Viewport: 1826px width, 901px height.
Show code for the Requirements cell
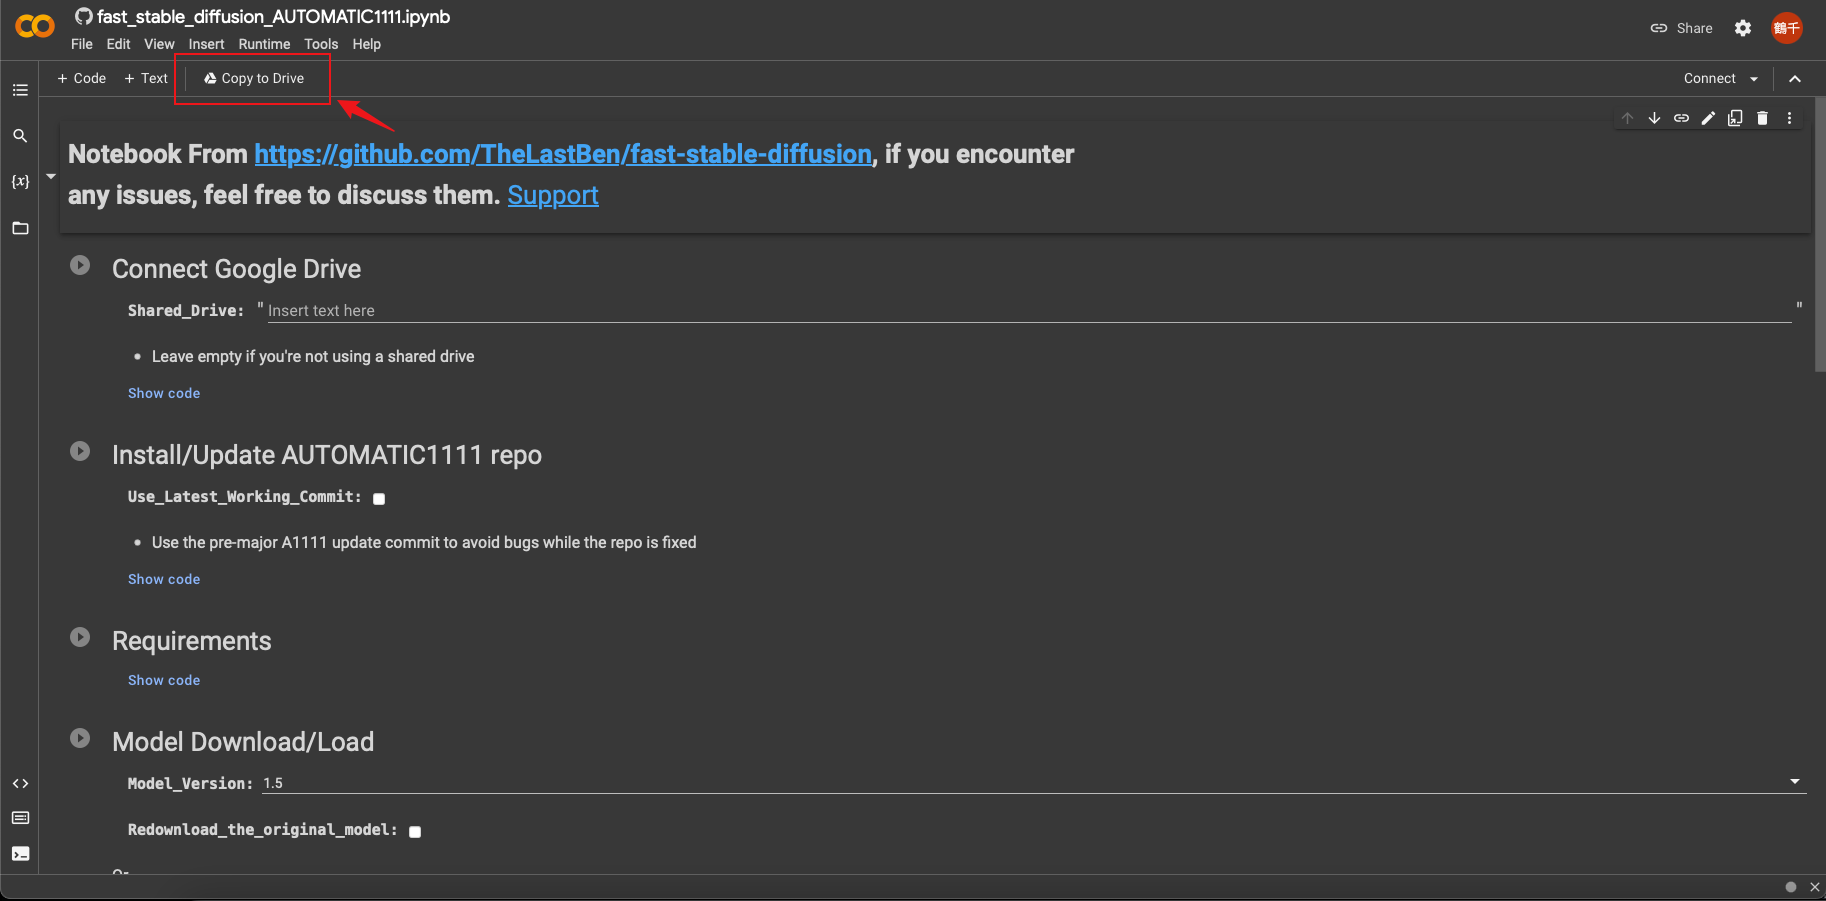point(164,680)
